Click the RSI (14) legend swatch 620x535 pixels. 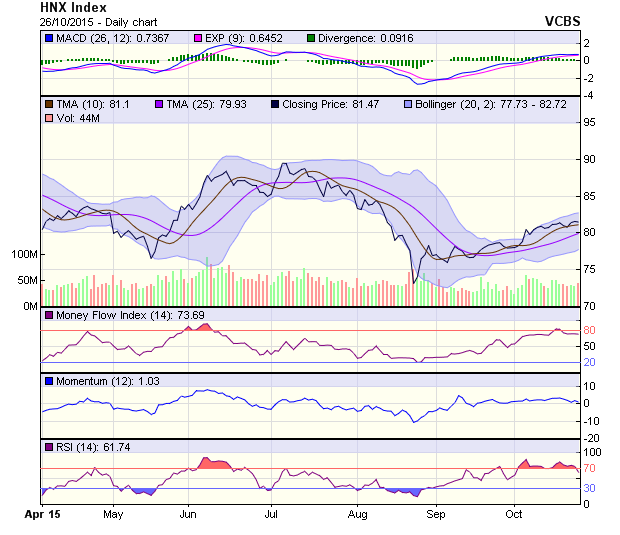click(x=49, y=447)
